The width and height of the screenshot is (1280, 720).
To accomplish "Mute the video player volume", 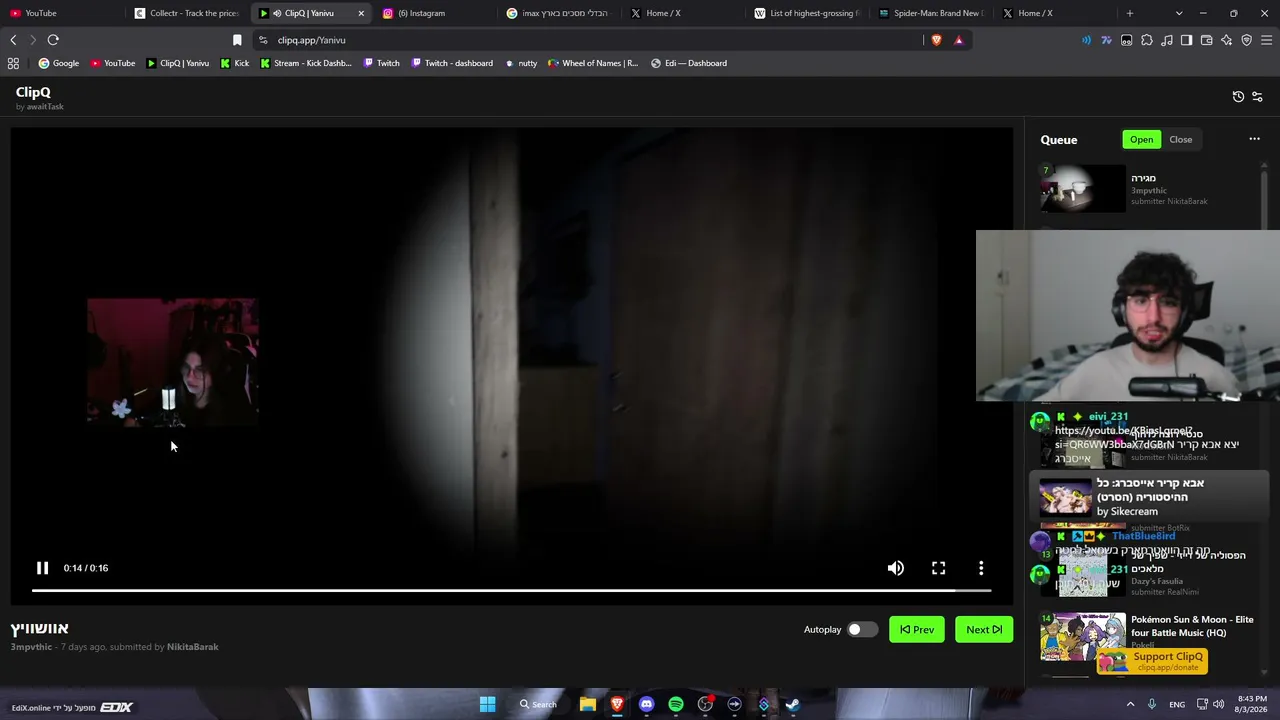I will pos(896,568).
